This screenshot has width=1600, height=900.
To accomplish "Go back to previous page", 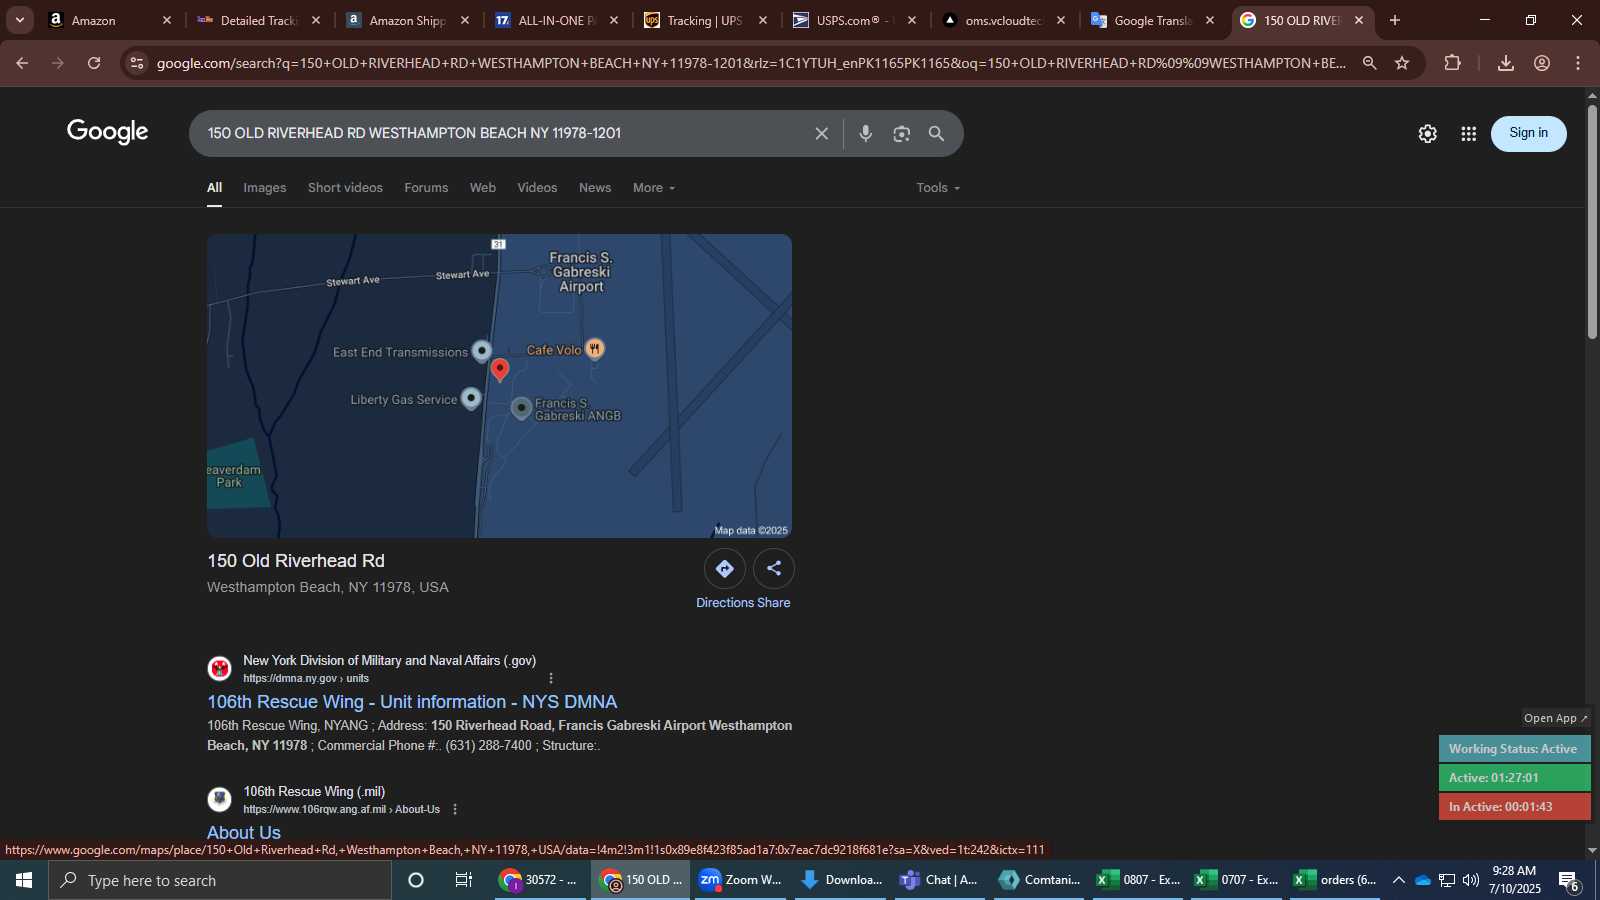I will click(22, 63).
